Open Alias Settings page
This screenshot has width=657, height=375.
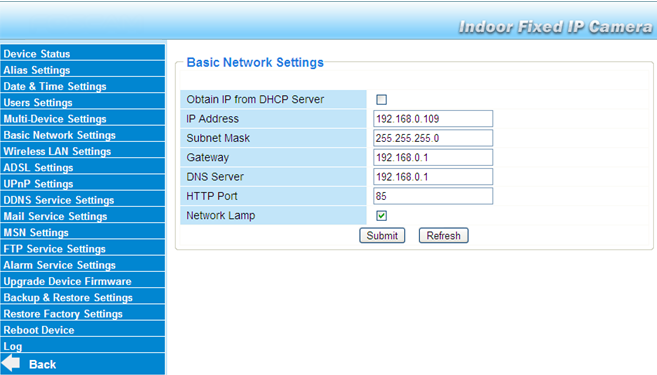[x=37, y=70]
